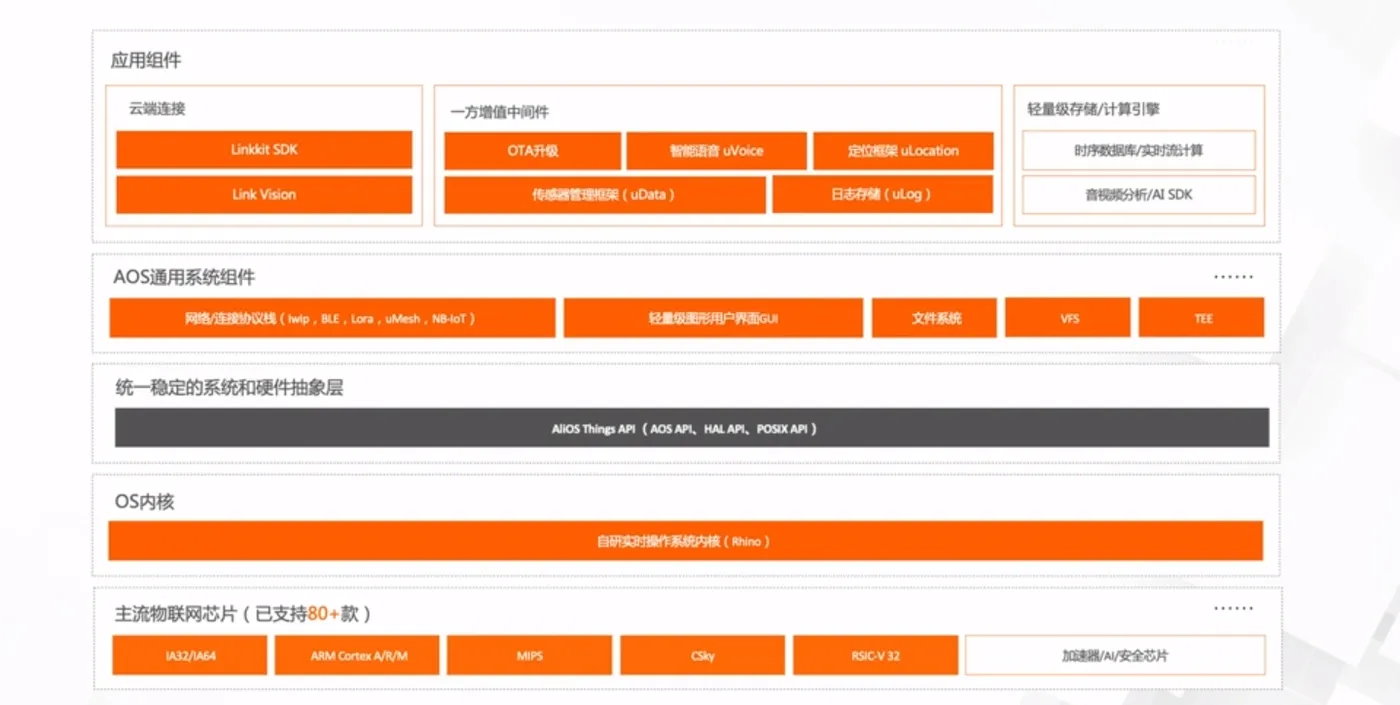Click the MIPS chip block
Image resolution: width=1400 pixels, height=705 pixels.
pyautogui.click(x=529, y=656)
